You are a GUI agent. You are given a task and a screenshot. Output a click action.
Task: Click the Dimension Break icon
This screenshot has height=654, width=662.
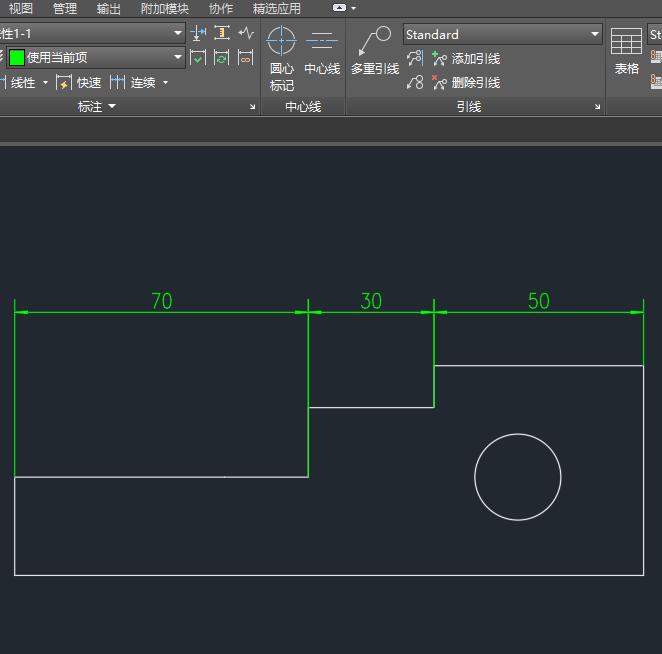click(198, 33)
